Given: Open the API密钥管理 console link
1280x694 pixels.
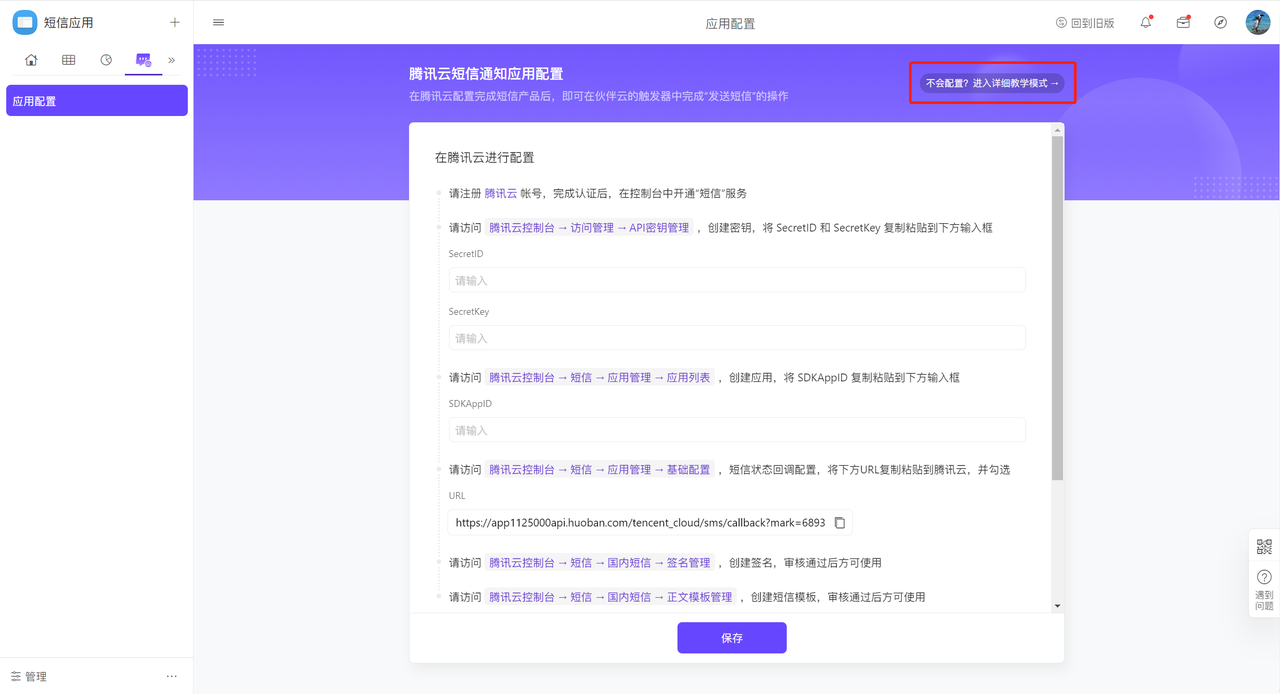Looking at the screenshot, I should pyautogui.click(x=589, y=228).
